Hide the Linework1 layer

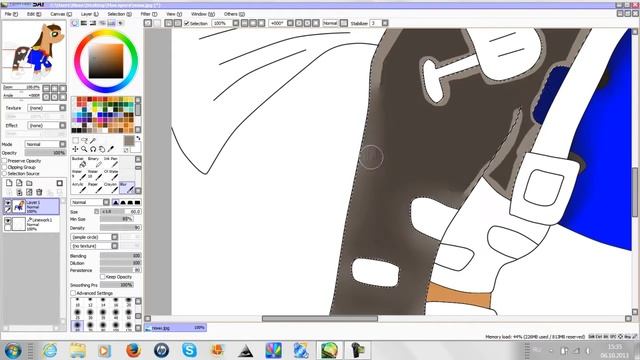pyautogui.click(x=8, y=220)
